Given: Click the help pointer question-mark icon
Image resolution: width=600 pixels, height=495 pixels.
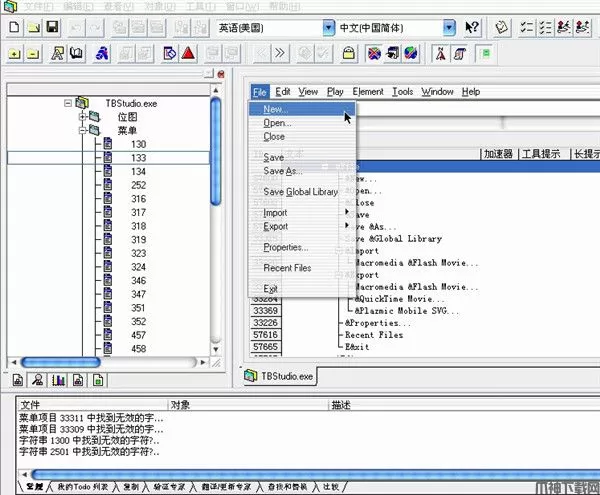Looking at the screenshot, I should 473,27.
